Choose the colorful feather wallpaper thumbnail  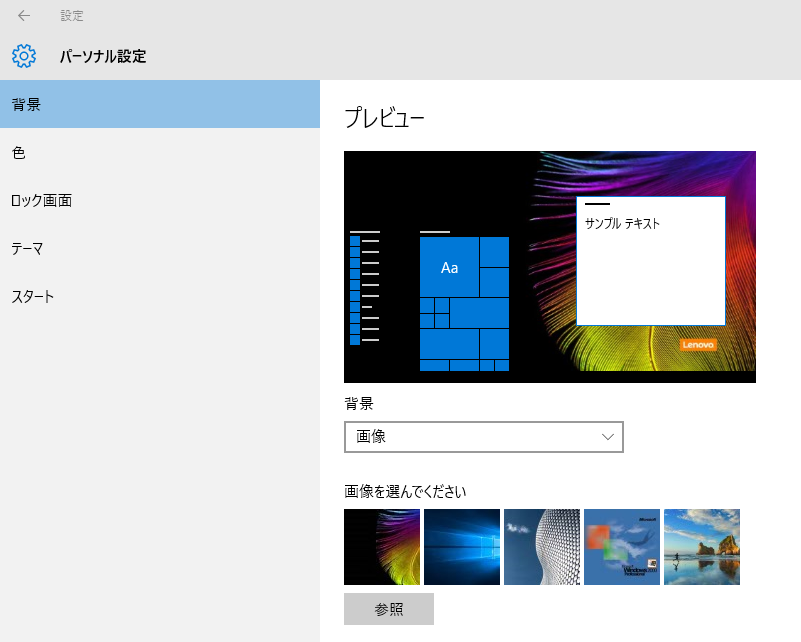coord(381,547)
